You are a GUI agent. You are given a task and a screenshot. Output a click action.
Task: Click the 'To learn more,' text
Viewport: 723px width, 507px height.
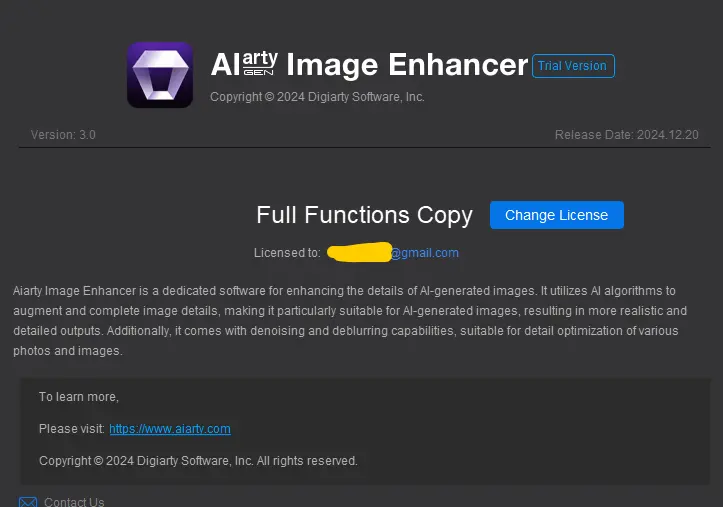(79, 397)
